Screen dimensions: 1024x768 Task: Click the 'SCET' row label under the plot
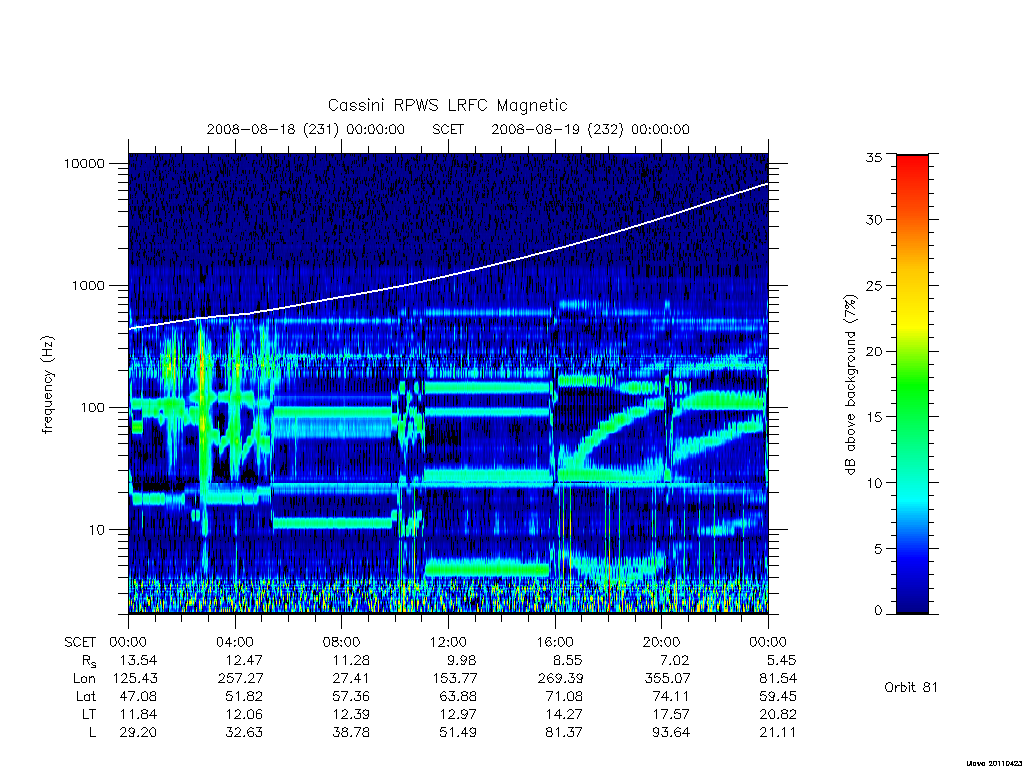point(80,642)
